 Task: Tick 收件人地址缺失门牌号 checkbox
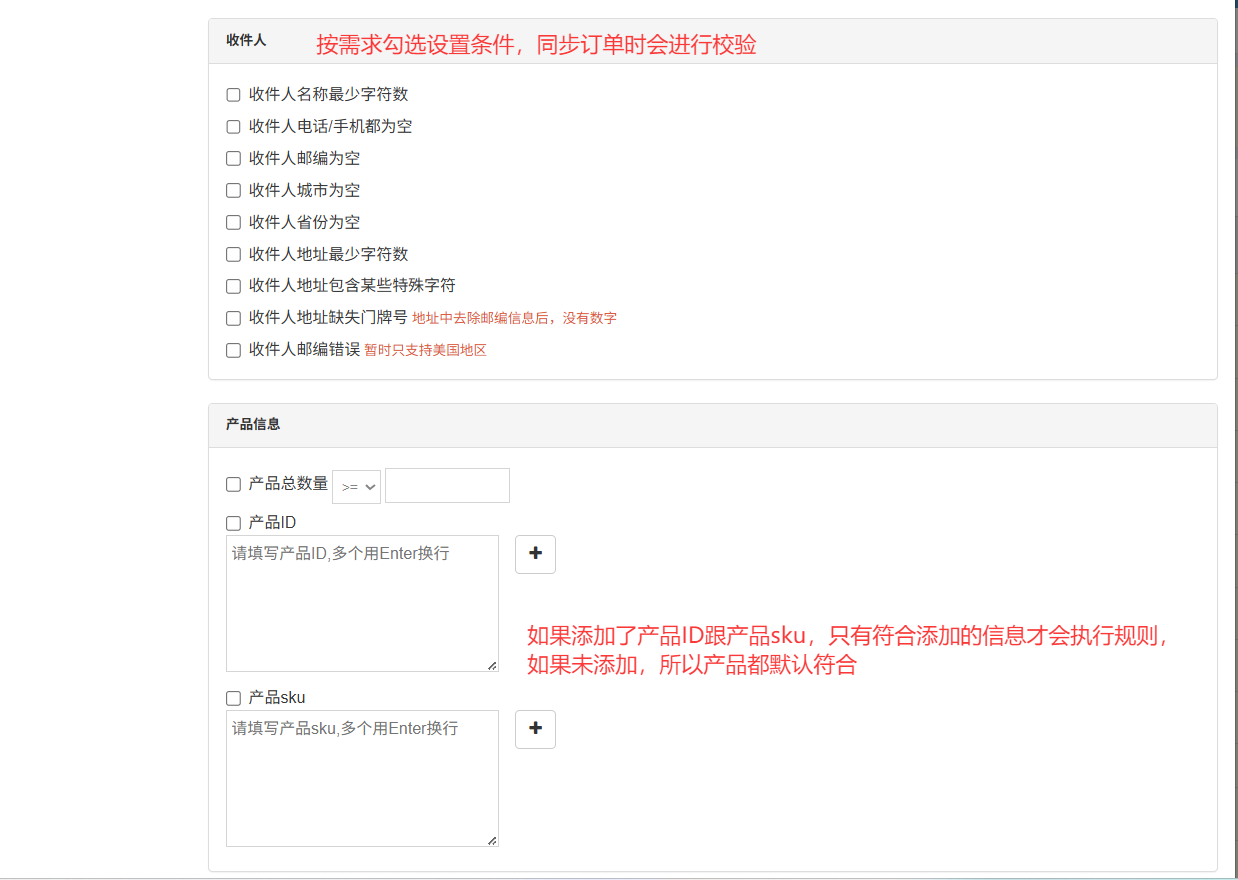[x=233, y=318]
